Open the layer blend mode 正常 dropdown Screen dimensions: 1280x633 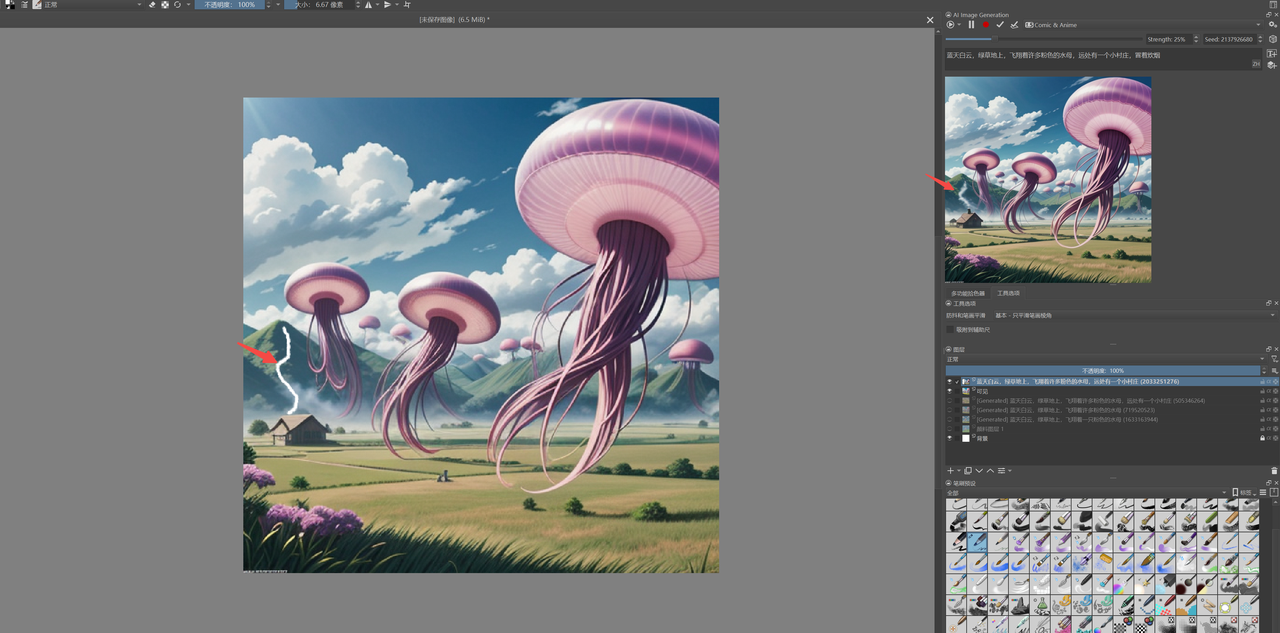tap(1100, 359)
